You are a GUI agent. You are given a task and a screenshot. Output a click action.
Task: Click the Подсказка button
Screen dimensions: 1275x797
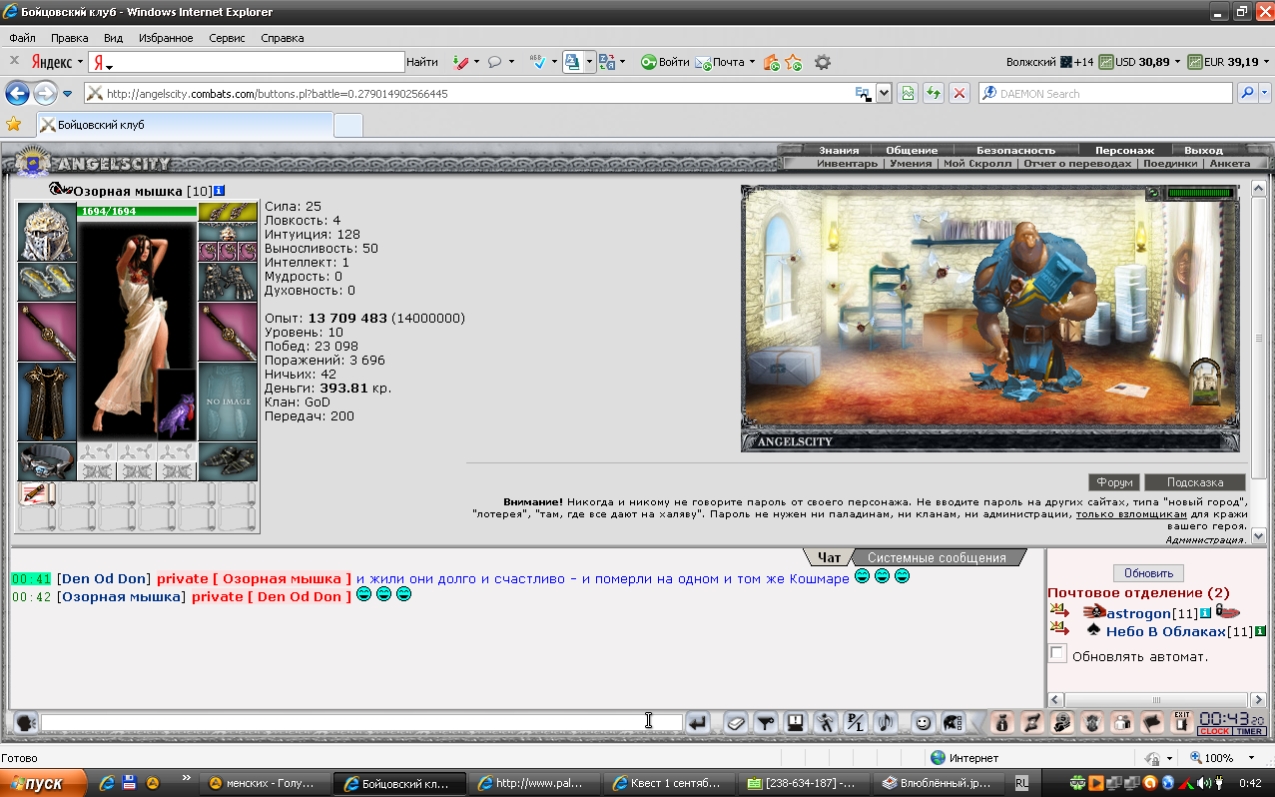tap(1195, 482)
